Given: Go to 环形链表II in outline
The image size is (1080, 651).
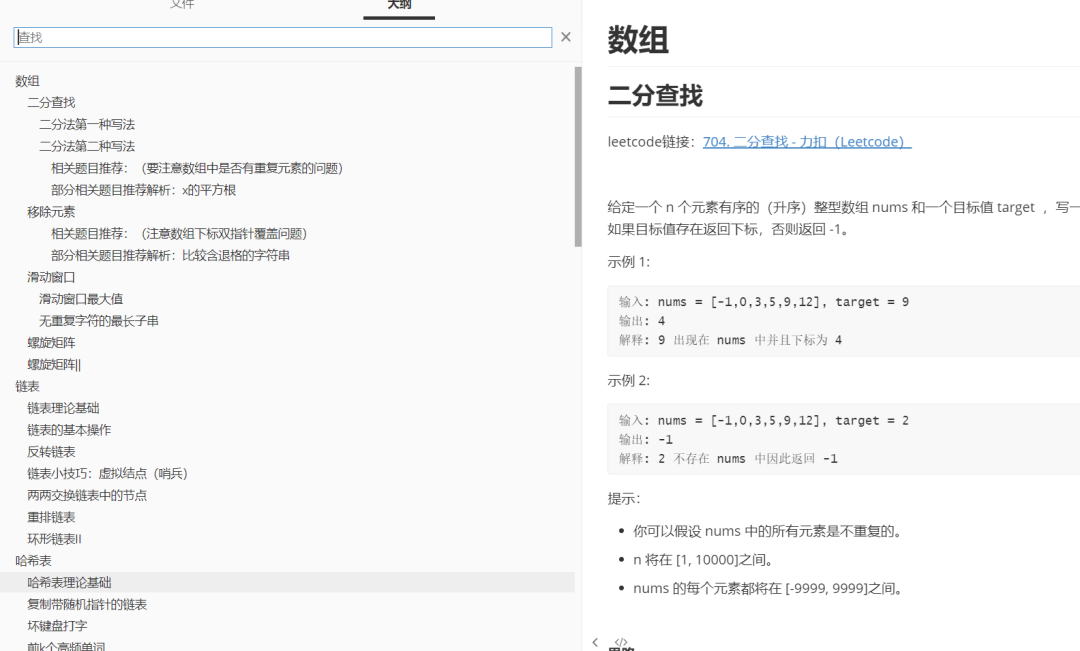Looking at the screenshot, I should point(54,539).
